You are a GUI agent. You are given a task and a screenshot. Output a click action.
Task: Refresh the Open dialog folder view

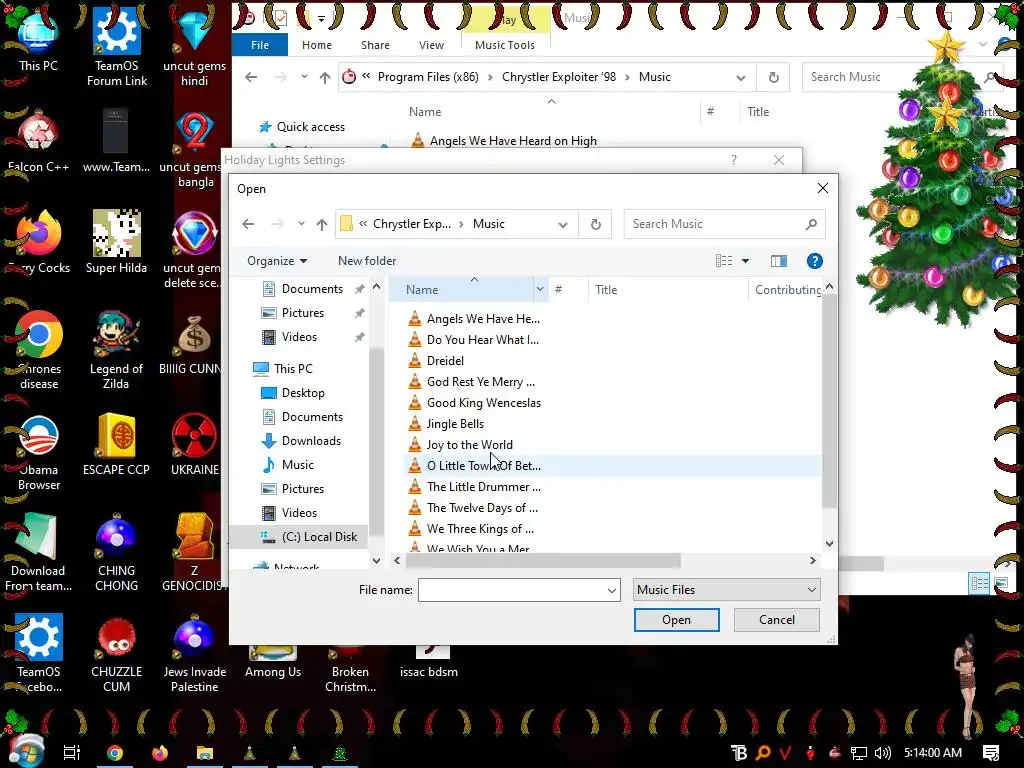click(x=596, y=224)
